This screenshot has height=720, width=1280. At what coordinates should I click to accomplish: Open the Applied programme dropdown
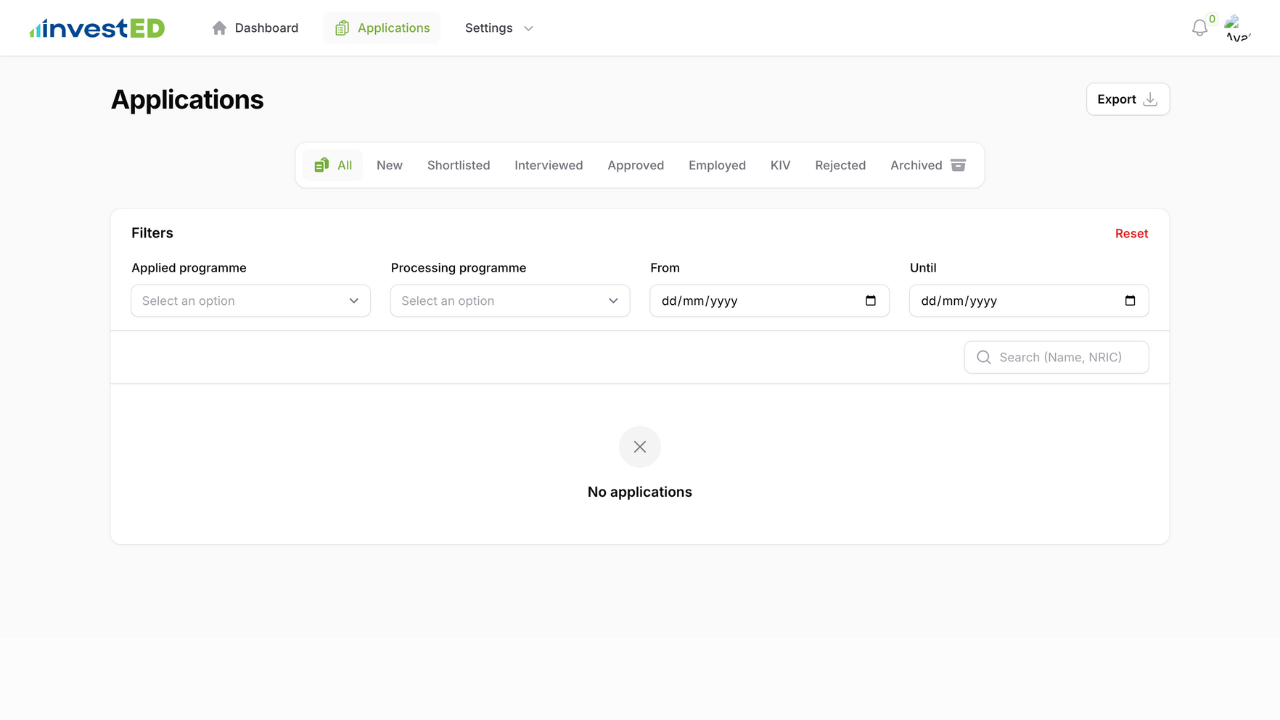click(x=250, y=300)
